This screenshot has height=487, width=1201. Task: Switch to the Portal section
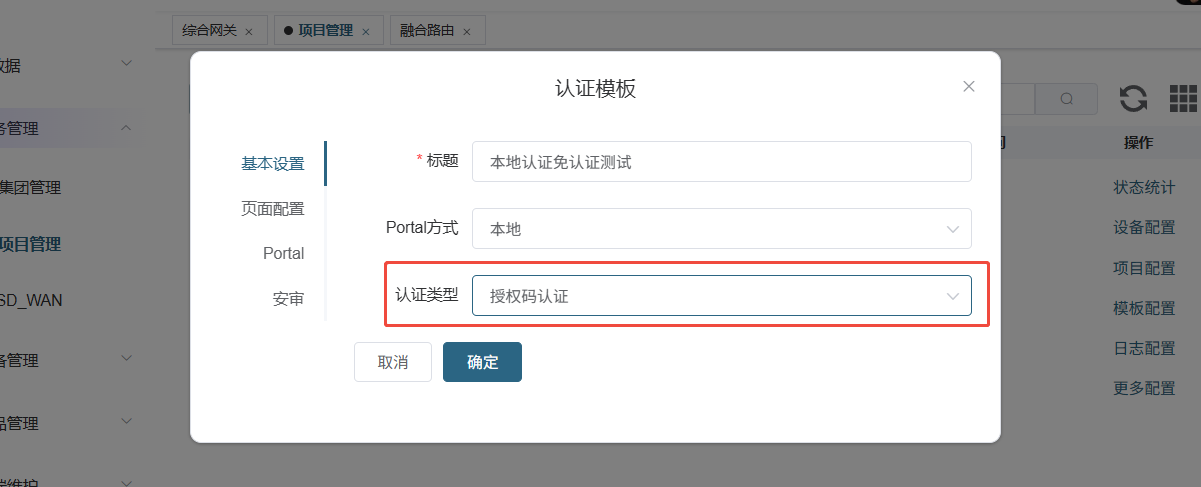coord(283,254)
